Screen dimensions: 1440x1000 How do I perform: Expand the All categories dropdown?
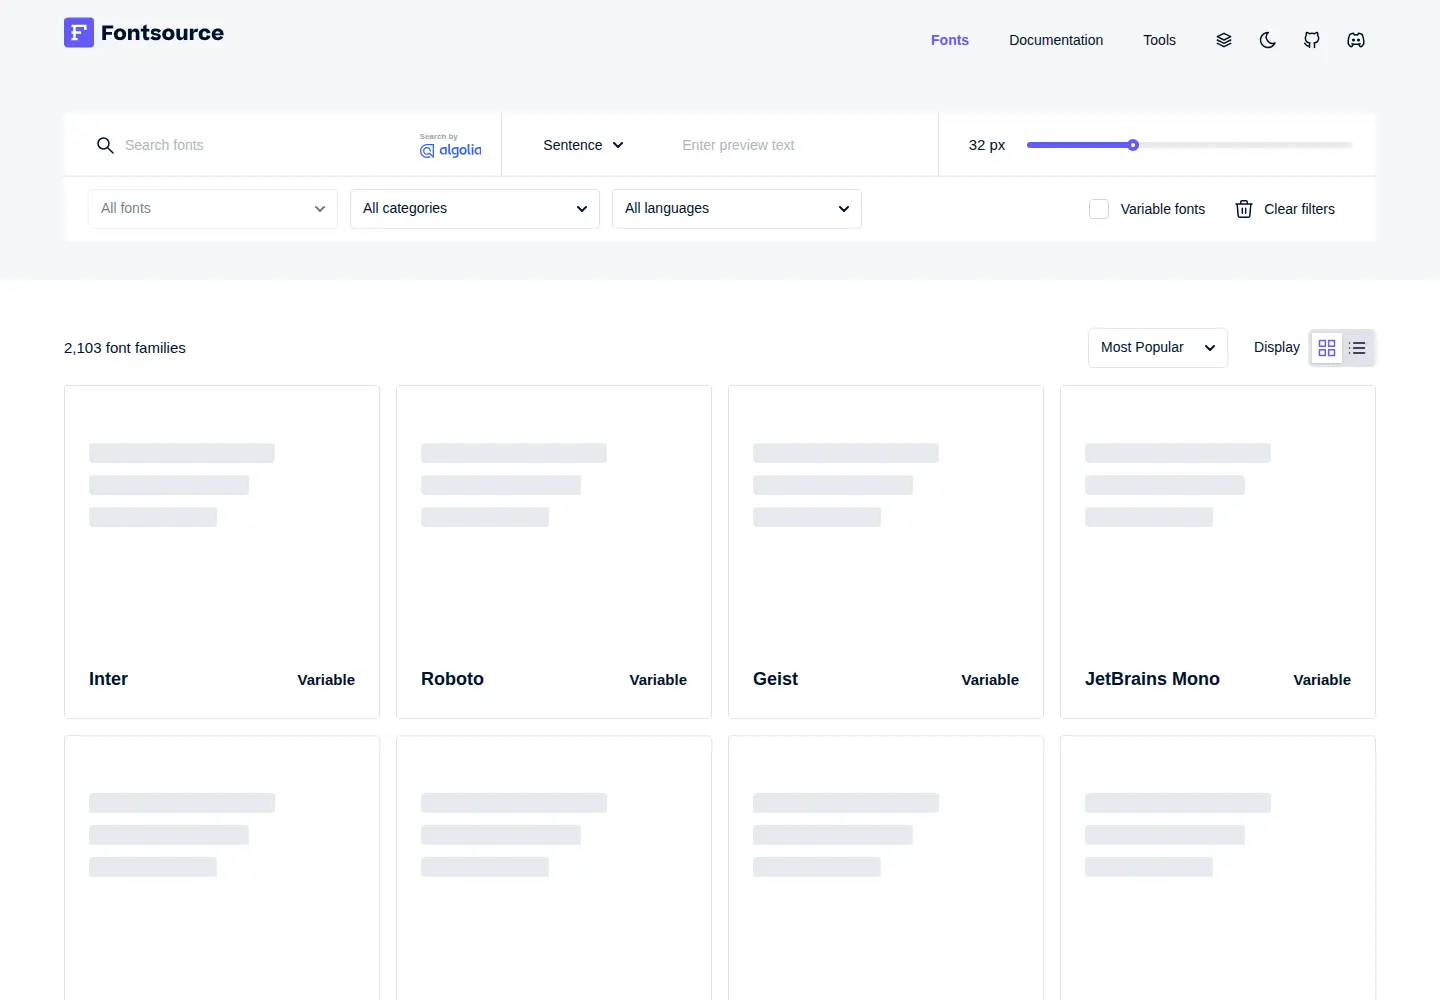pos(475,209)
